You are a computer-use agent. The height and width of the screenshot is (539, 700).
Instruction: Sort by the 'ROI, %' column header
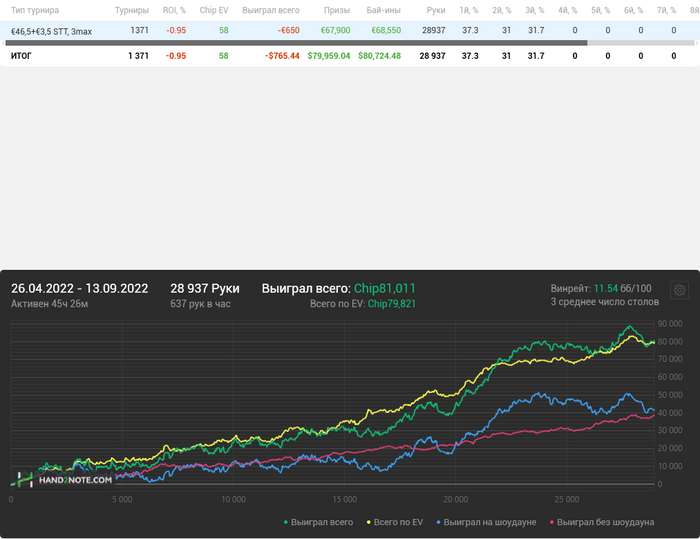174,10
